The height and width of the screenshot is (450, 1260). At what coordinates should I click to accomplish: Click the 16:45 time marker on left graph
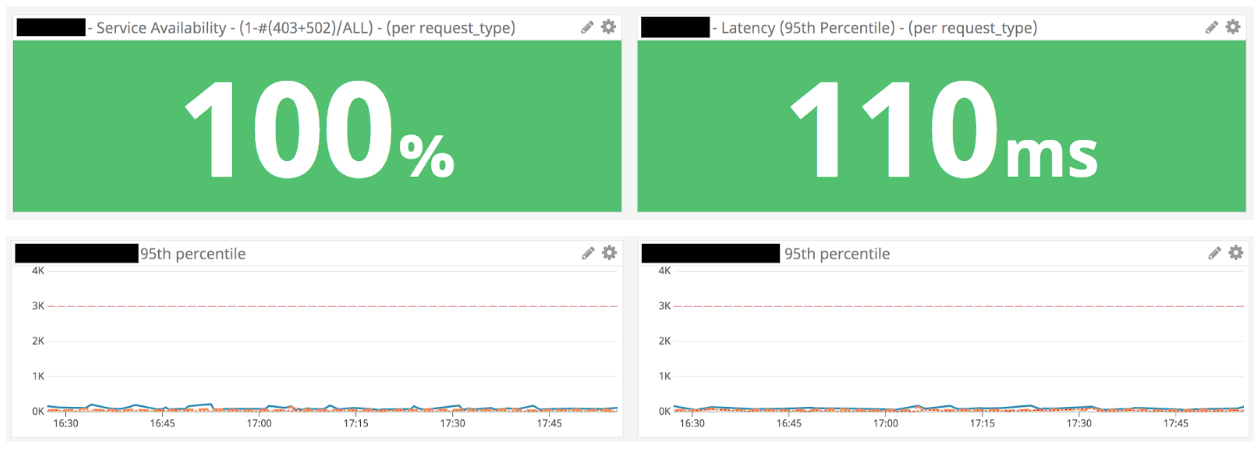tap(162, 424)
